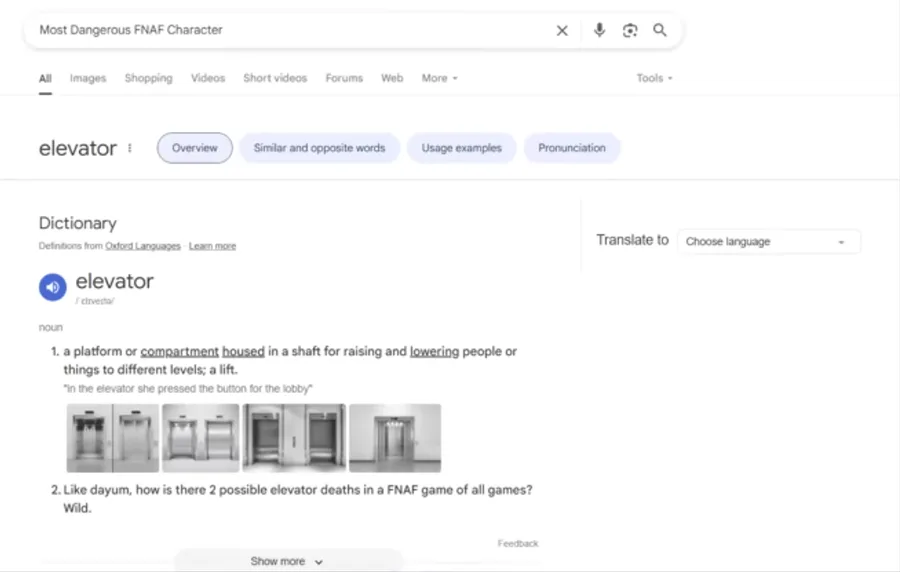The image size is (900, 572).
Task: Open the second elevator thumbnail image
Action: coord(200,438)
